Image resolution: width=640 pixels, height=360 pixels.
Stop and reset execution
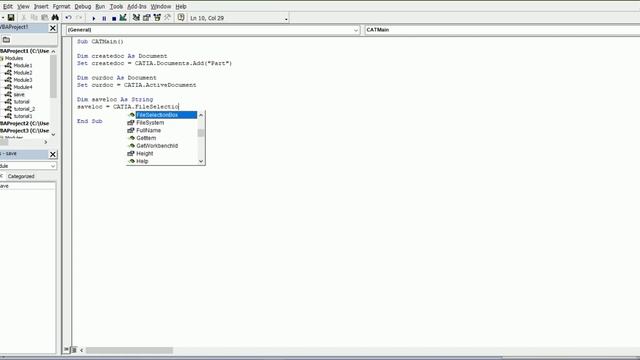tap(114, 18)
